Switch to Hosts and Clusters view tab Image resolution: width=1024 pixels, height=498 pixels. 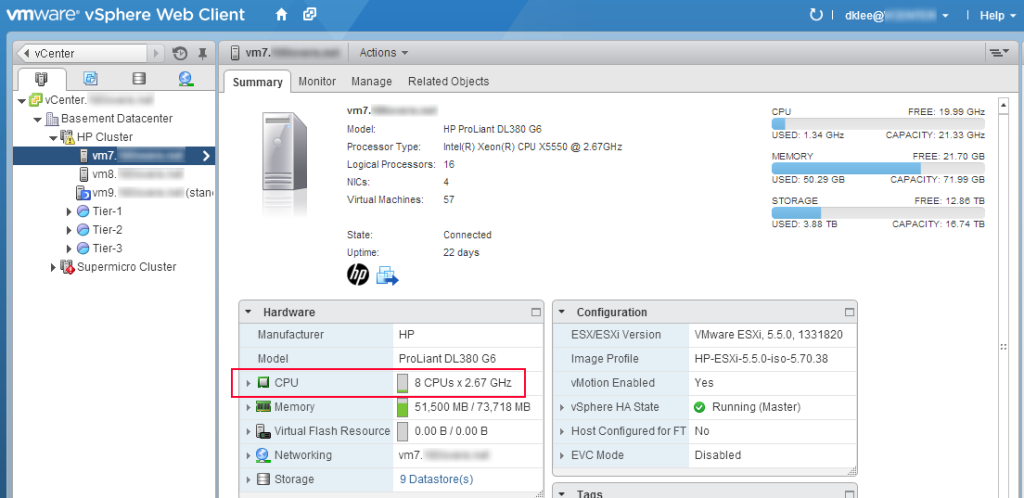[x=41, y=78]
